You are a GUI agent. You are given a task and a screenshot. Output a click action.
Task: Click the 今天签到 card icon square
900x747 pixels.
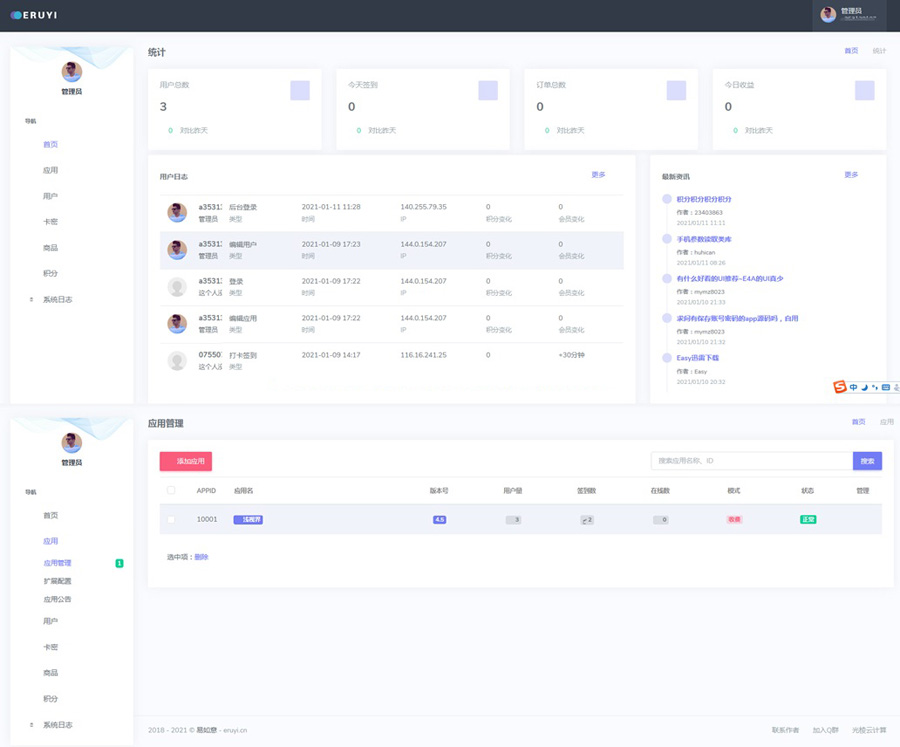click(x=488, y=90)
